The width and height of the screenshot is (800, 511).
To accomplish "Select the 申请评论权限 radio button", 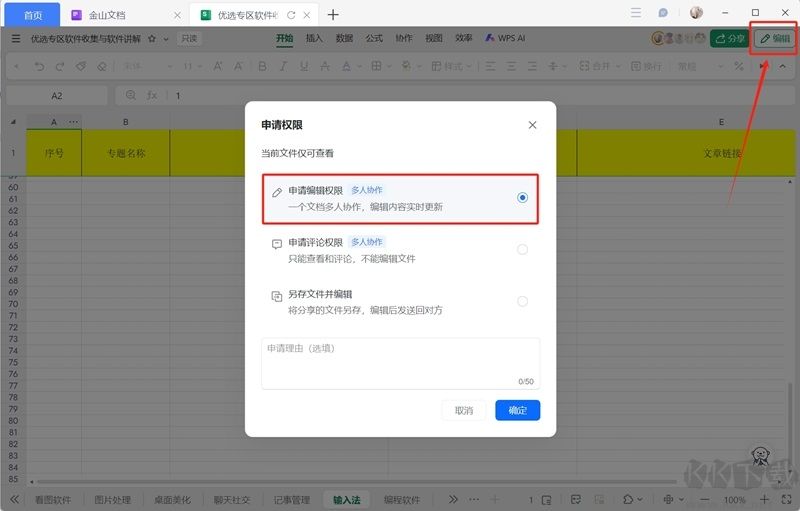I will (522, 249).
